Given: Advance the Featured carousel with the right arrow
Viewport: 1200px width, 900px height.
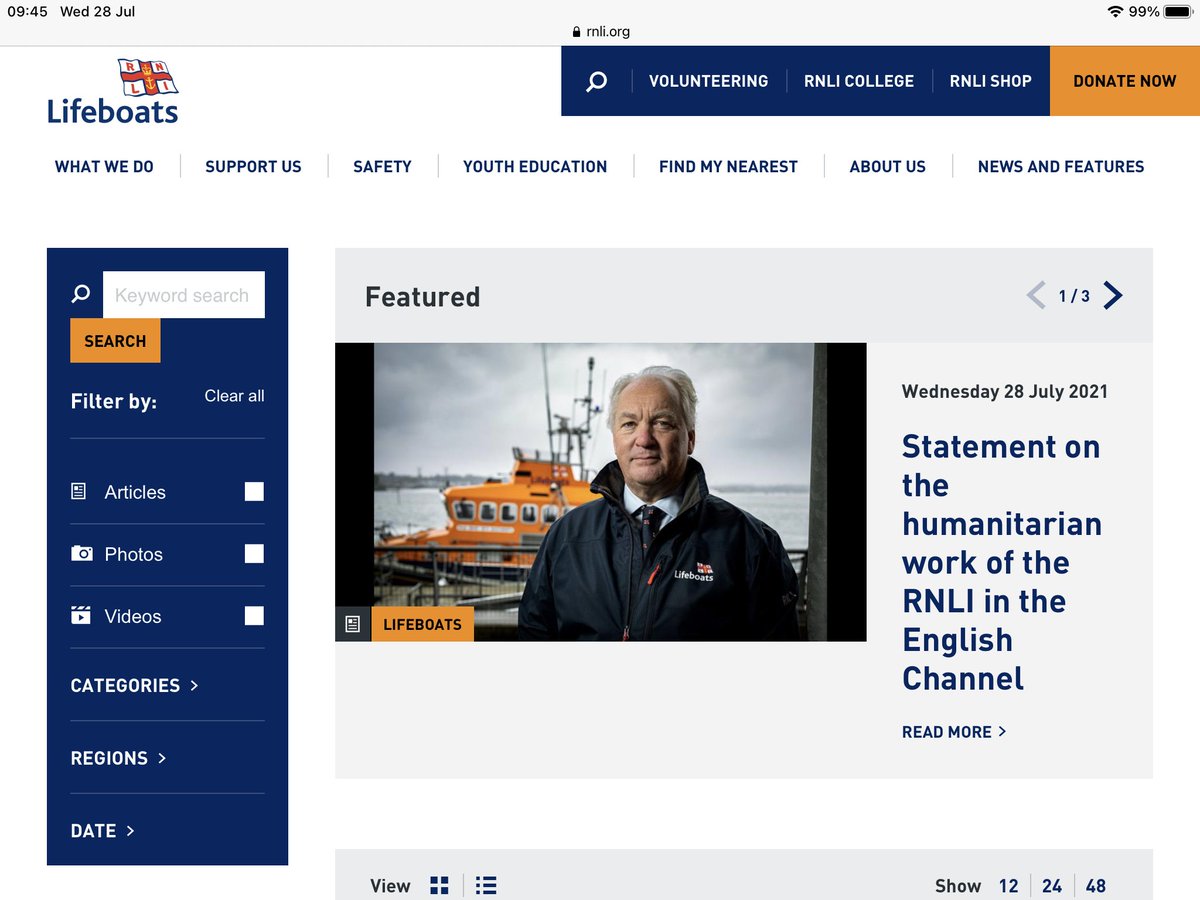Looking at the screenshot, I should (x=1112, y=295).
